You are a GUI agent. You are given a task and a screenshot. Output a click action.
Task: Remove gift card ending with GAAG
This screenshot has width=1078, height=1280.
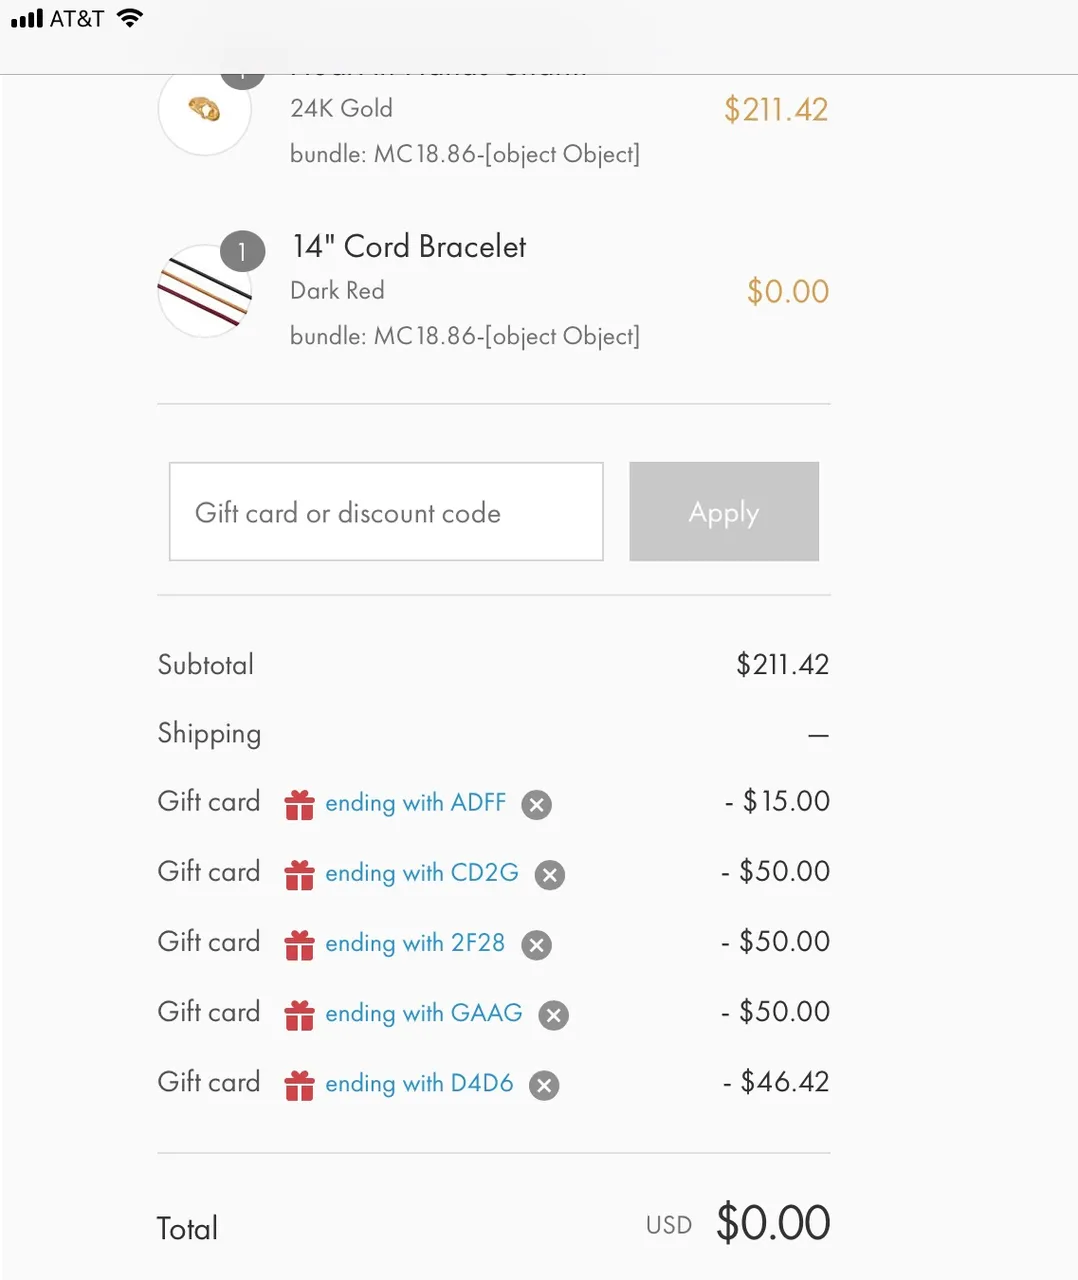(x=553, y=1015)
